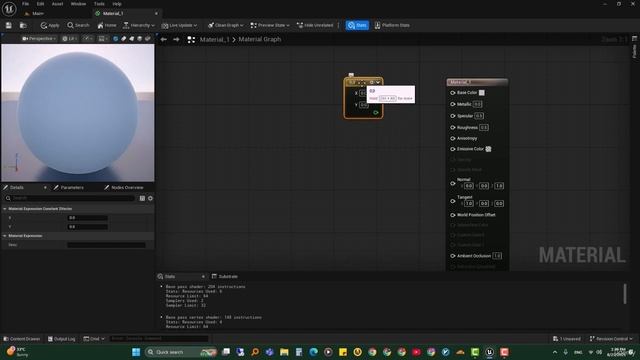640x360 pixels.
Task: Click the Save asset icon in toolbar
Action: [x=9, y=25]
